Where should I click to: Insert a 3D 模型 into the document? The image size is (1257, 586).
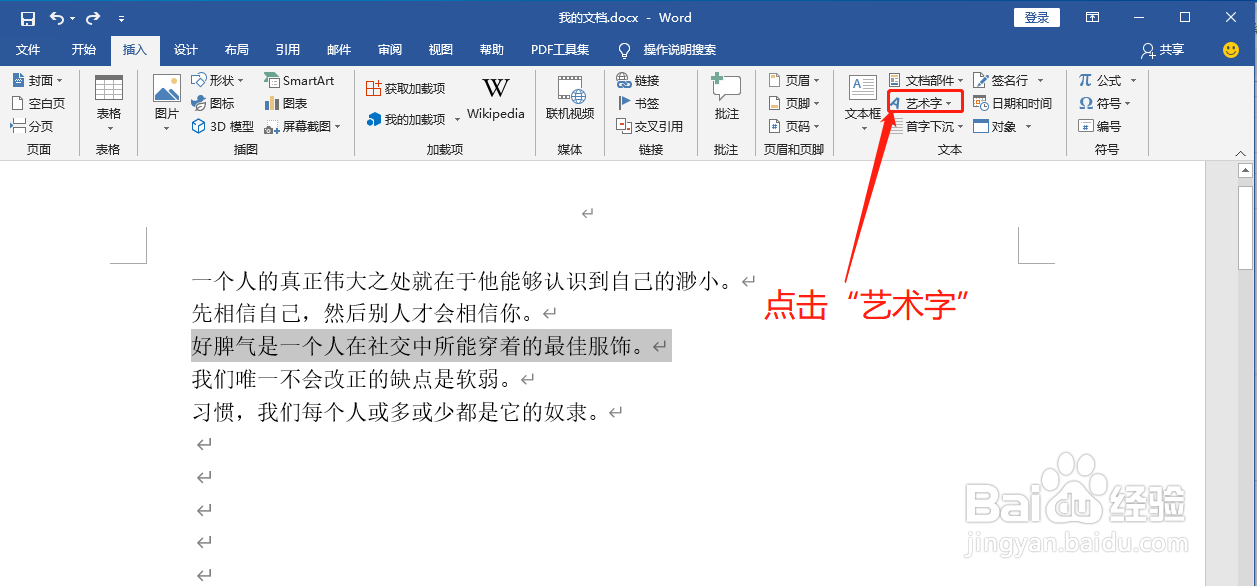click(220, 125)
